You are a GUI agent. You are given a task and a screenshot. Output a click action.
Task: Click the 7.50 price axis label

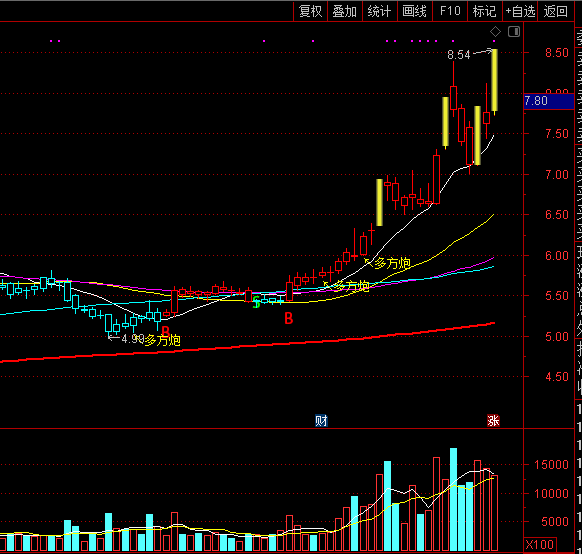pos(557,134)
